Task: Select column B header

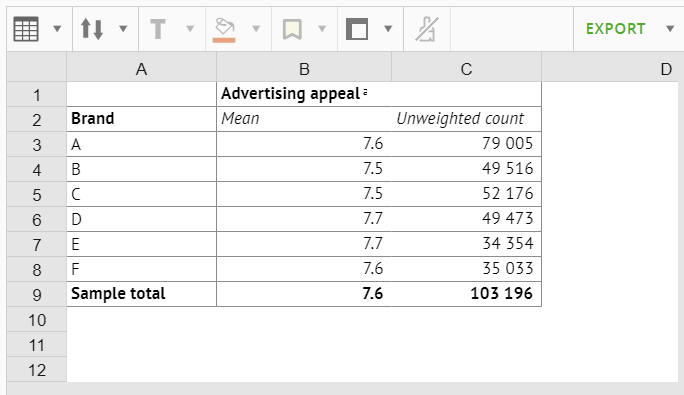Action: coord(304,69)
